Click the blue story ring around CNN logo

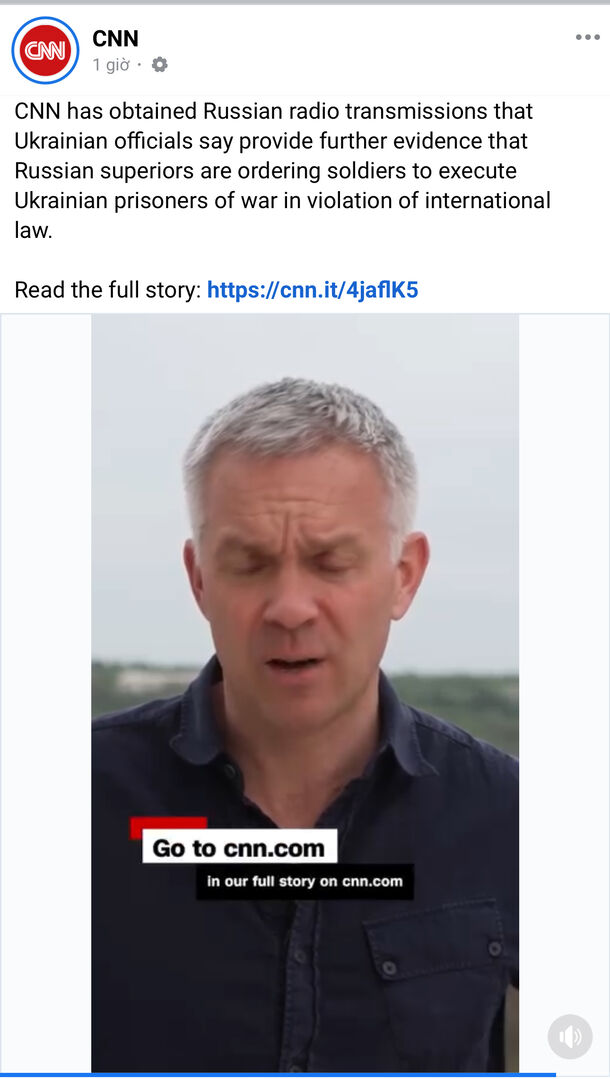[45, 50]
